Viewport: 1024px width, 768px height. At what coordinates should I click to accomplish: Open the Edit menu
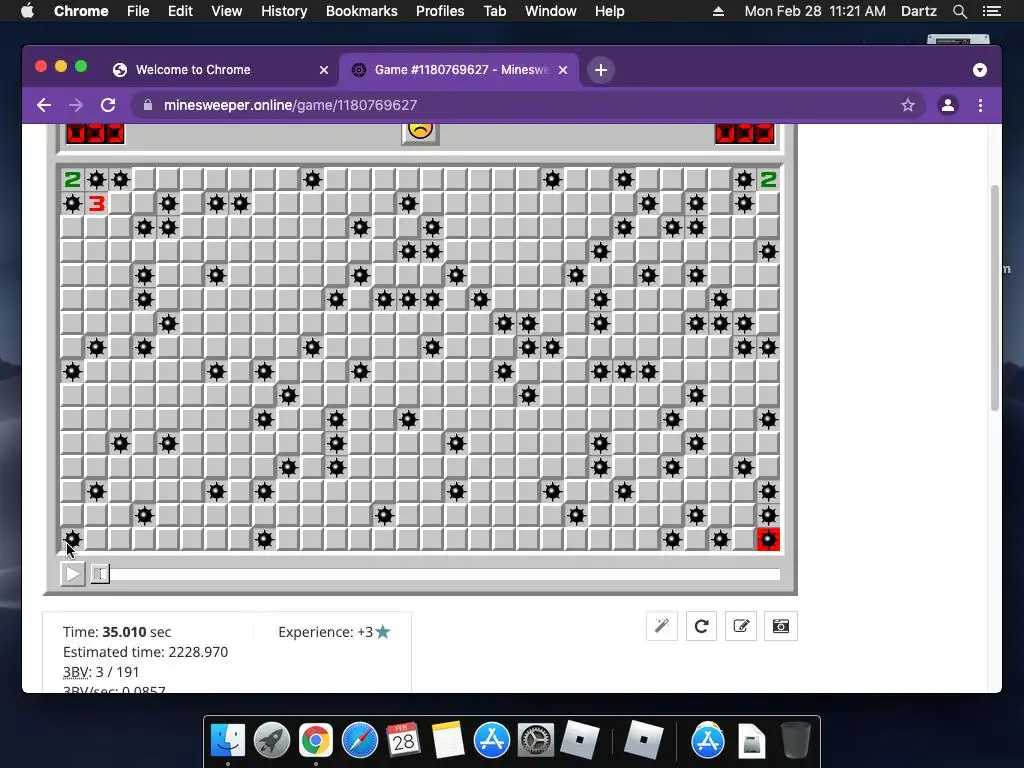[x=180, y=11]
